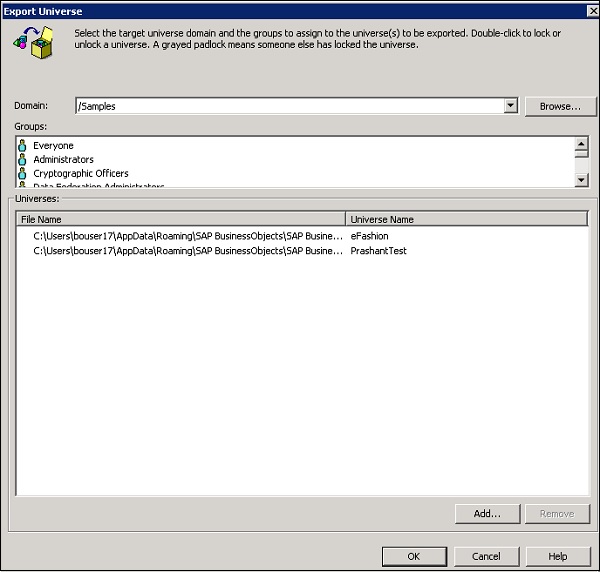Click the Cryptographic Officers group icon
Screen dimensions: 600x572
[x=23, y=174]
